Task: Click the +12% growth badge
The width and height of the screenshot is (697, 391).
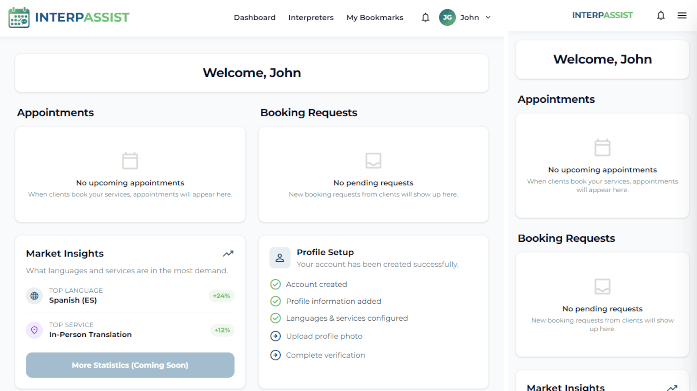Action: click(x=222, y=330)
